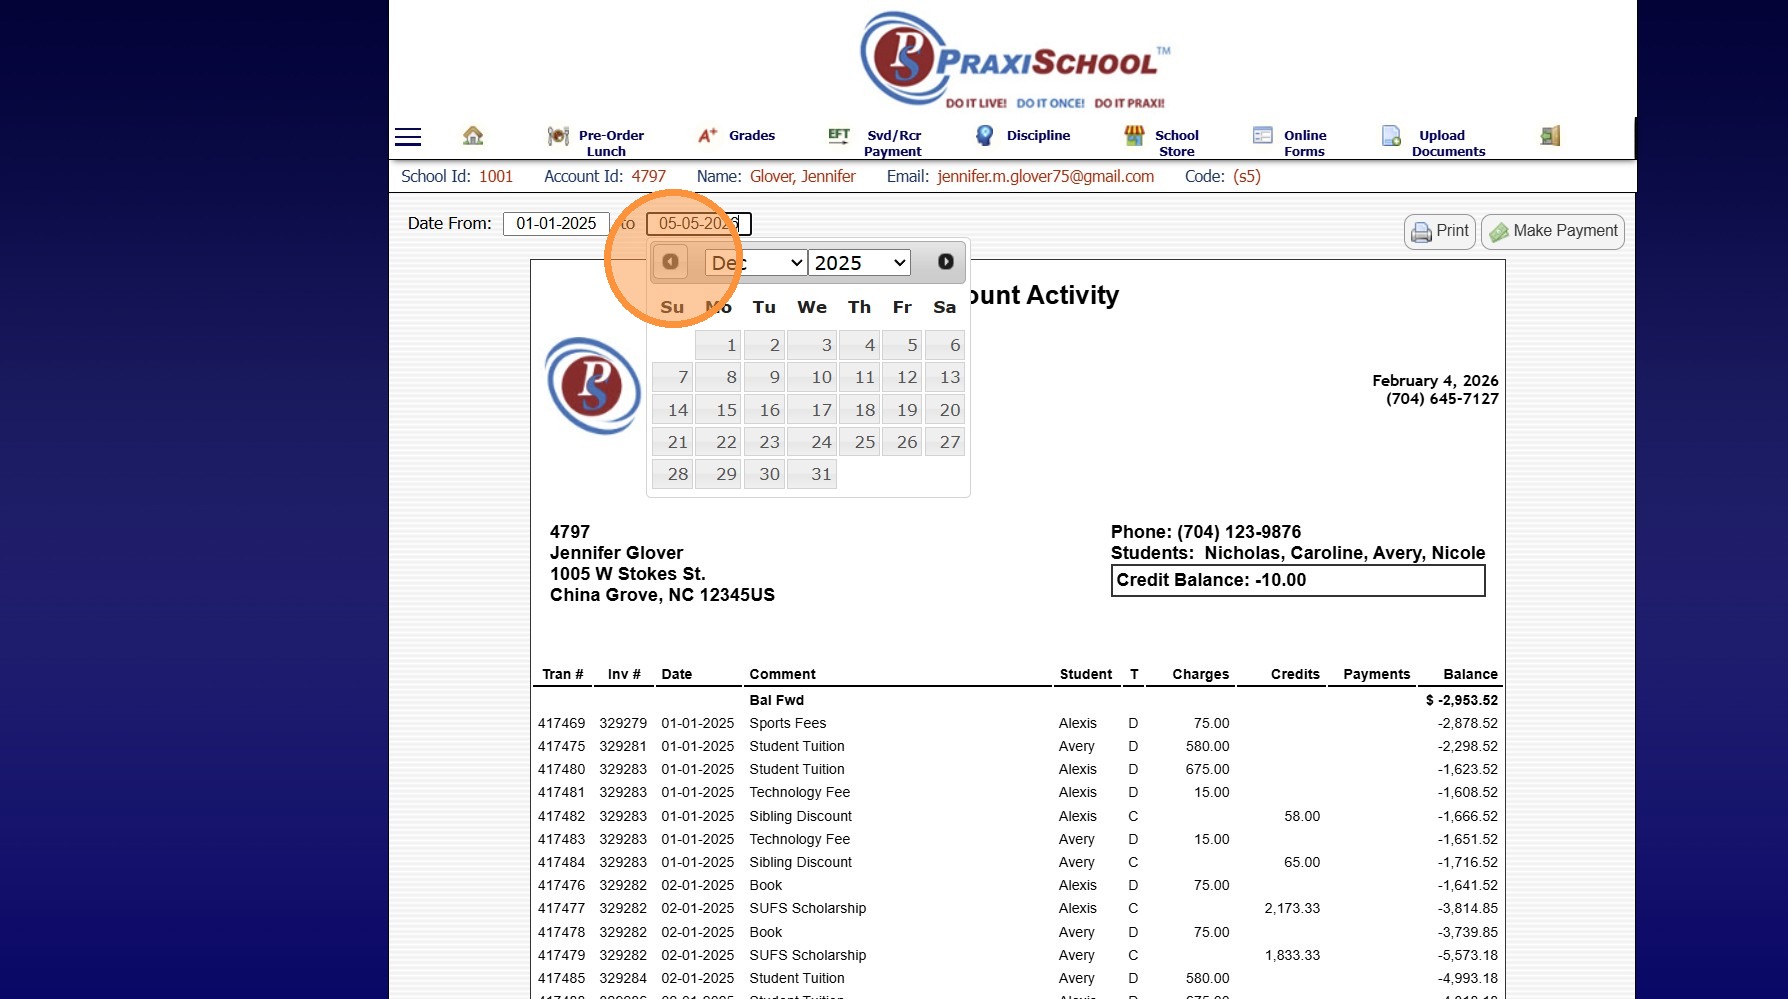Expand the month dropdown showing Dec
1788x999 pixels.
click(756, 262)
